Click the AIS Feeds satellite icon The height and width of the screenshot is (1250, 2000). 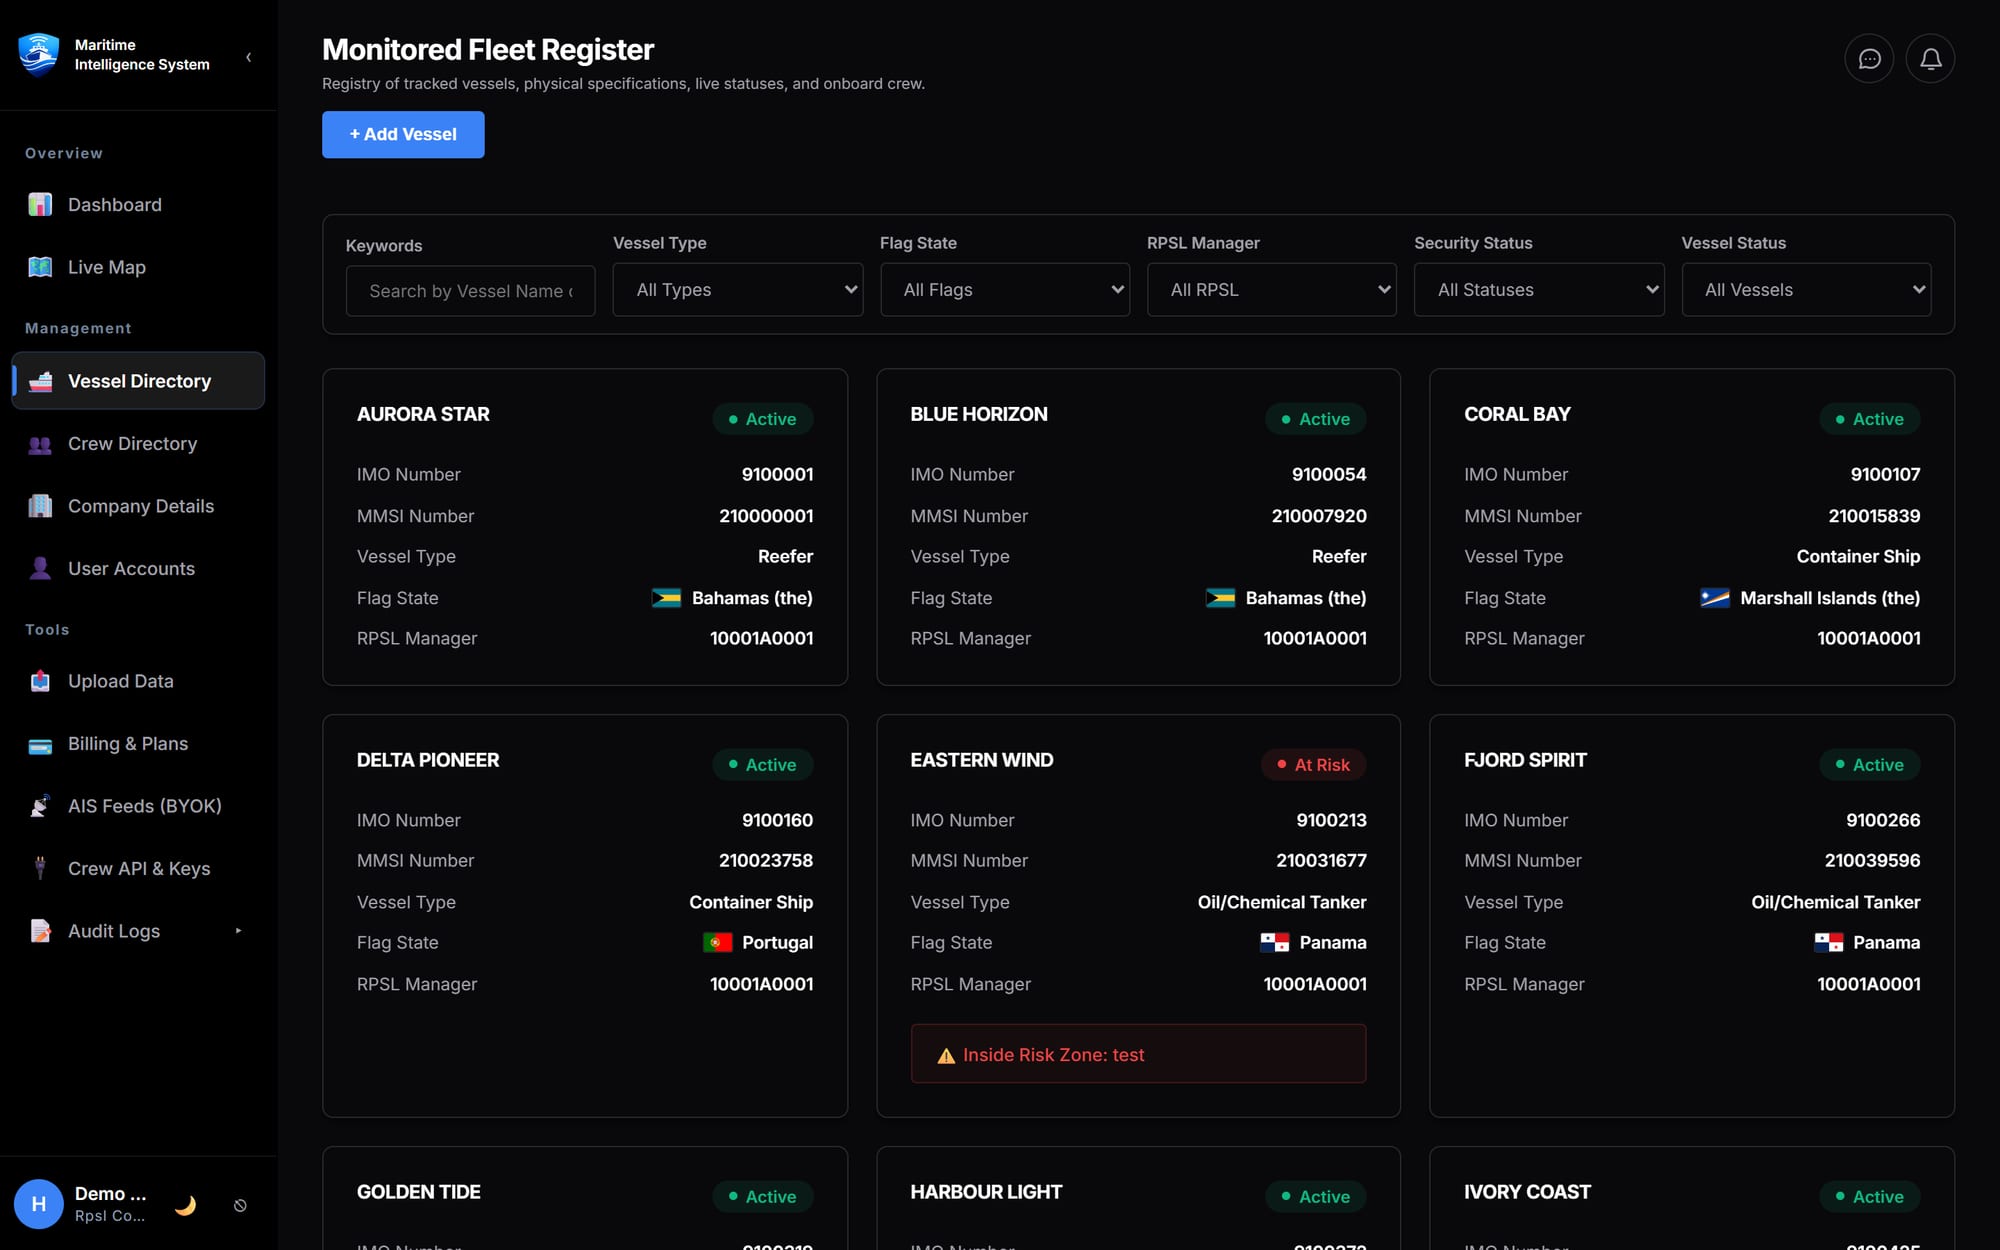point(40,806)
